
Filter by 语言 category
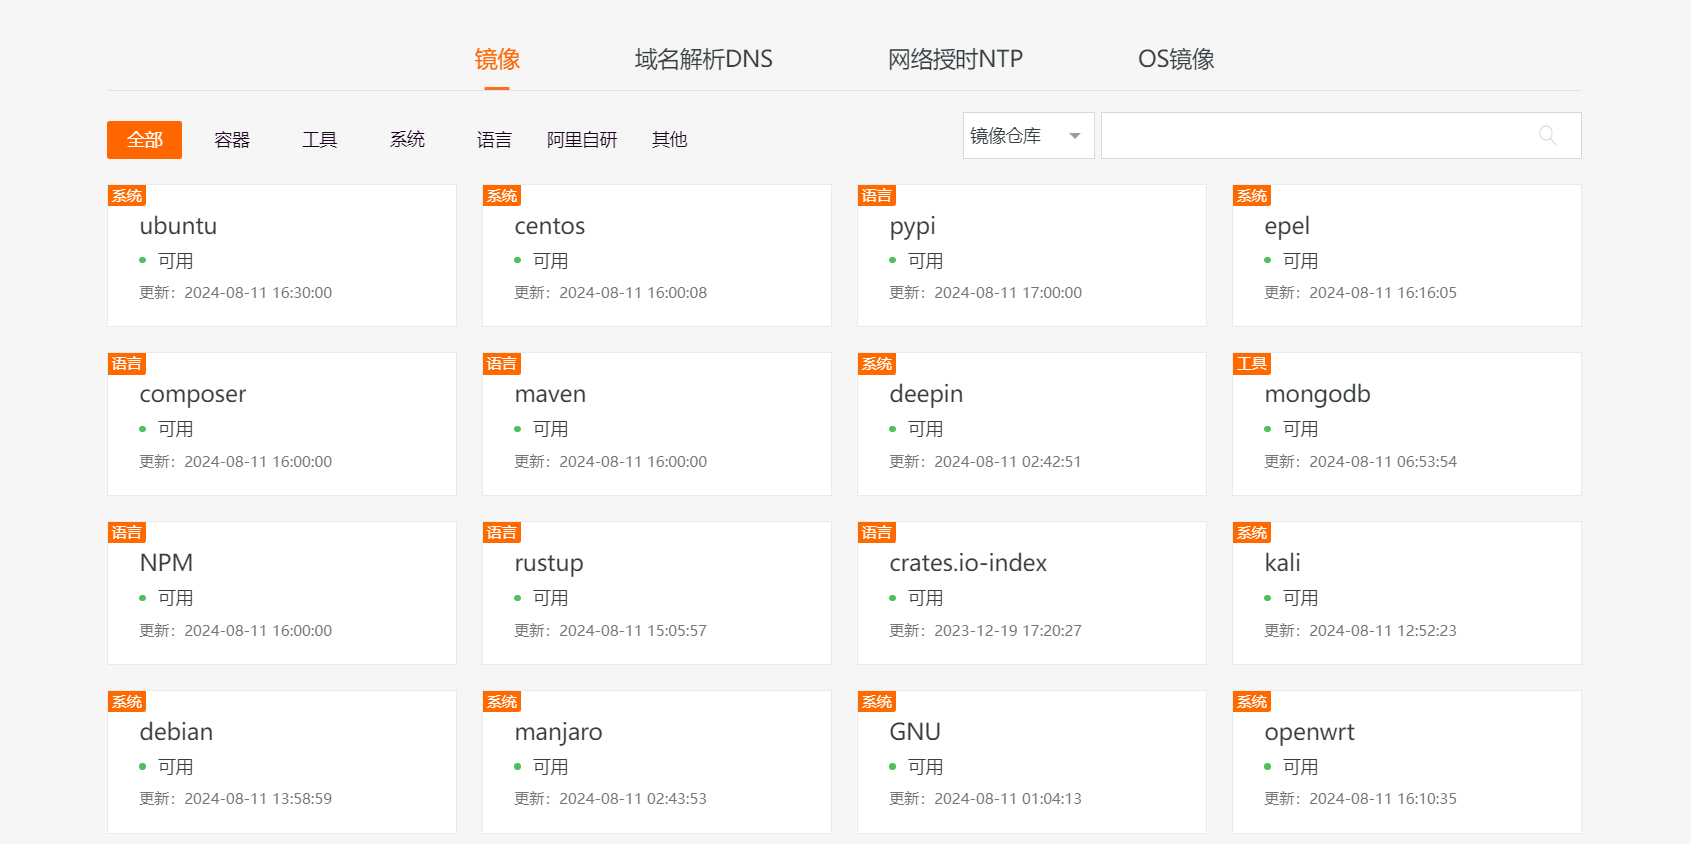(494, 140)
